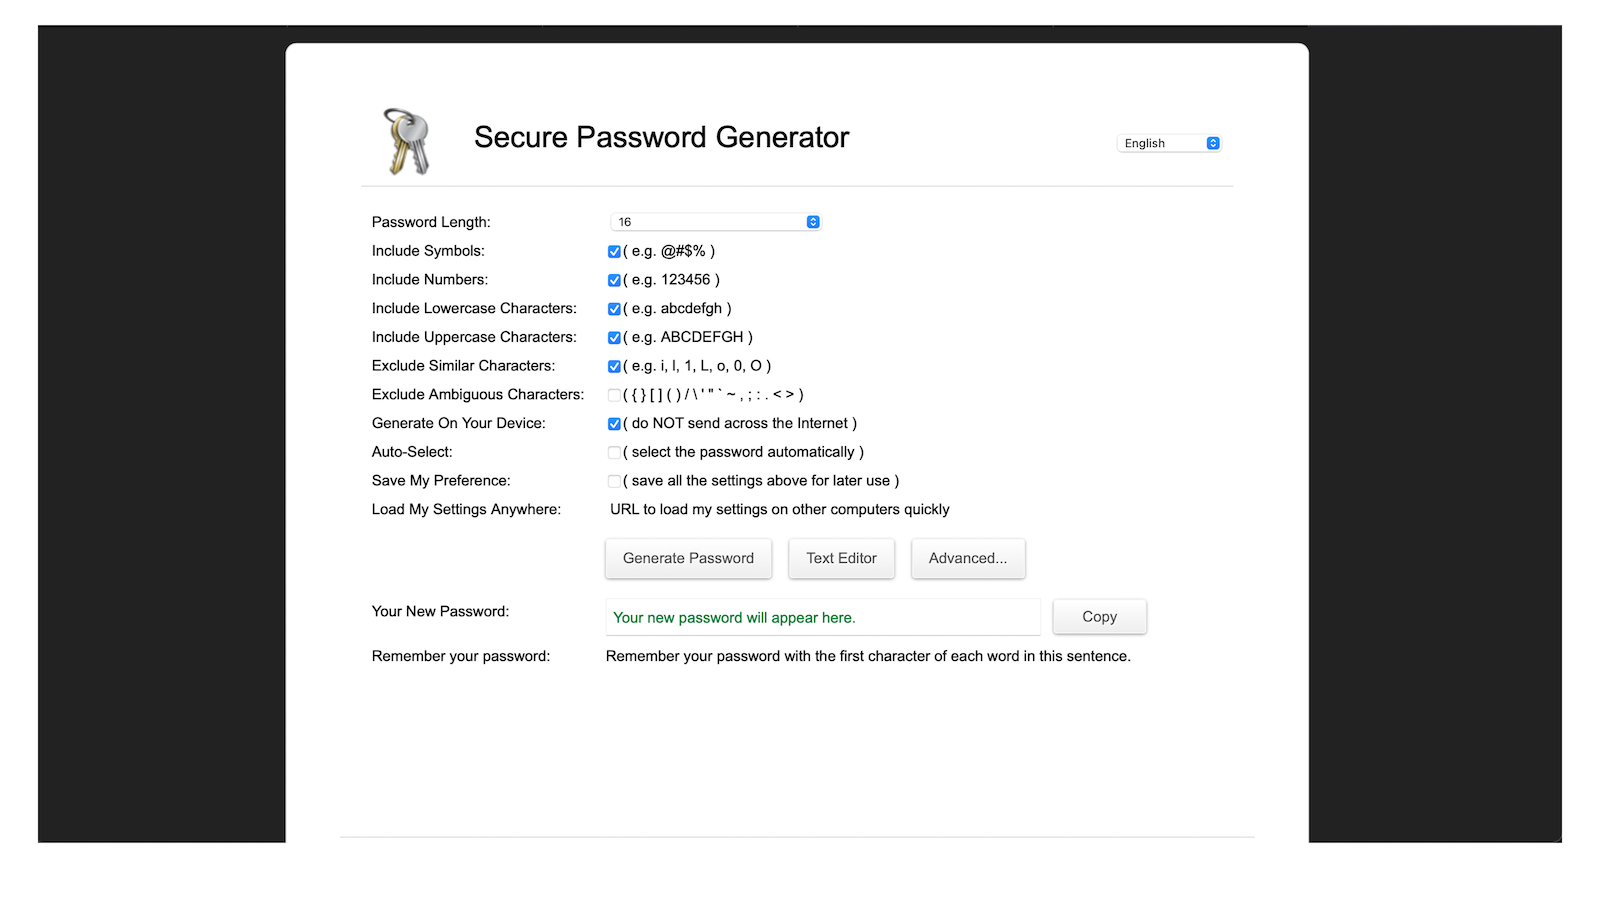This screenshot has height=900, width=1600.
Task: Enable the Auto-Select option
Action: [x=613, y=452]
